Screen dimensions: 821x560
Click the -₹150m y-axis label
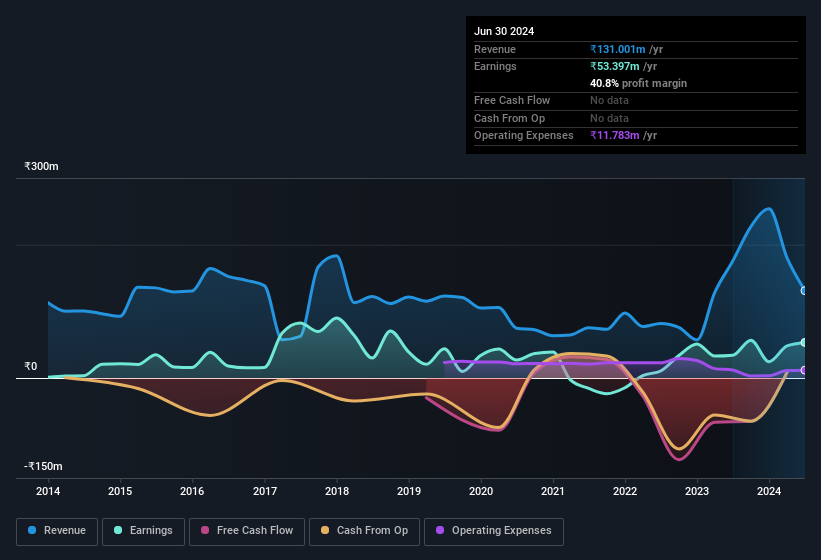(43, 466)
